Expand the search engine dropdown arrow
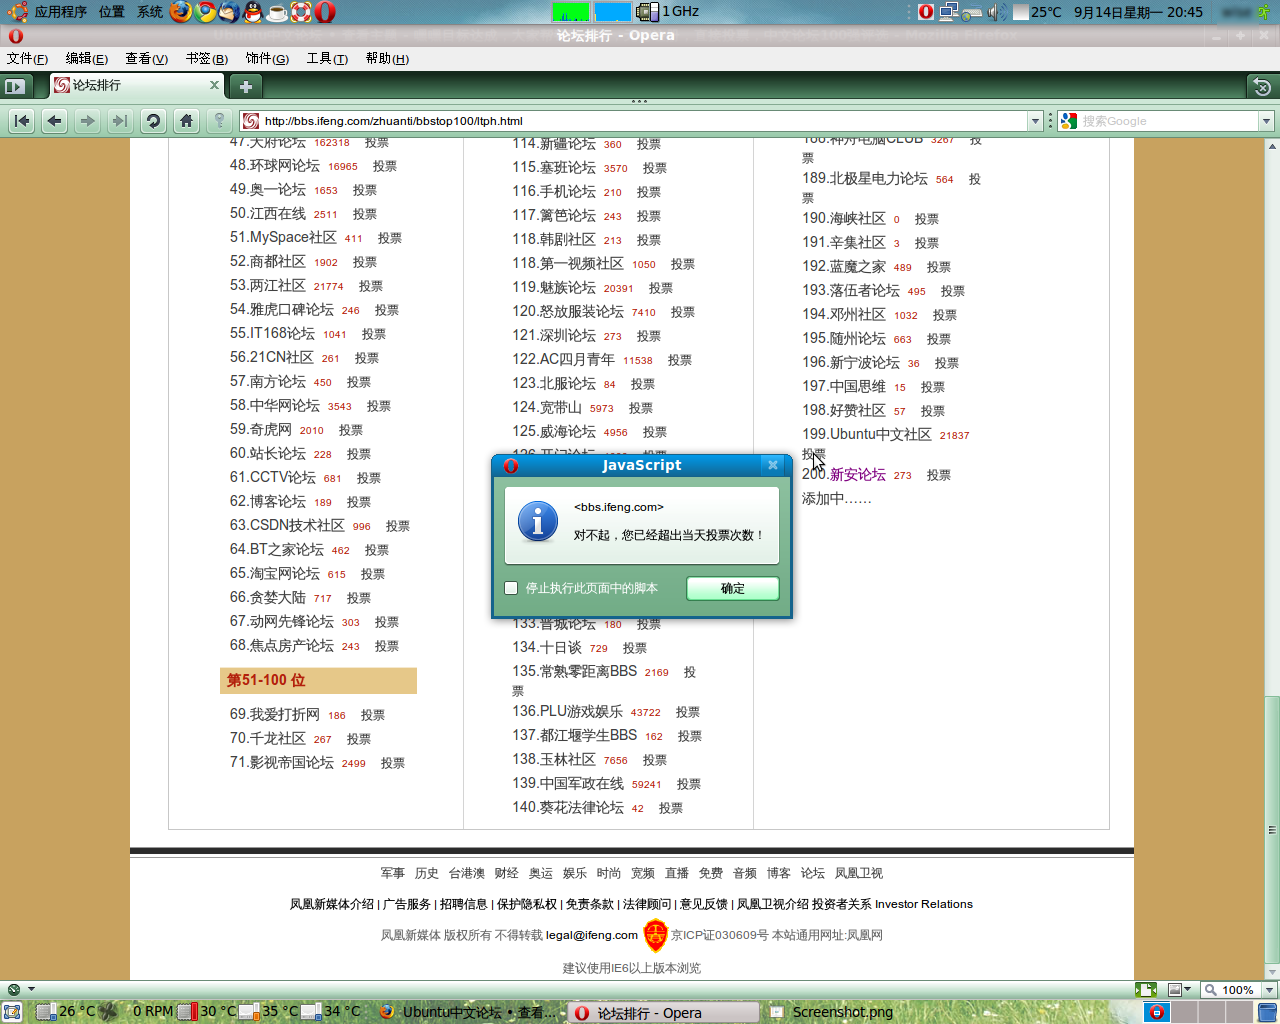 [1266, 121]
